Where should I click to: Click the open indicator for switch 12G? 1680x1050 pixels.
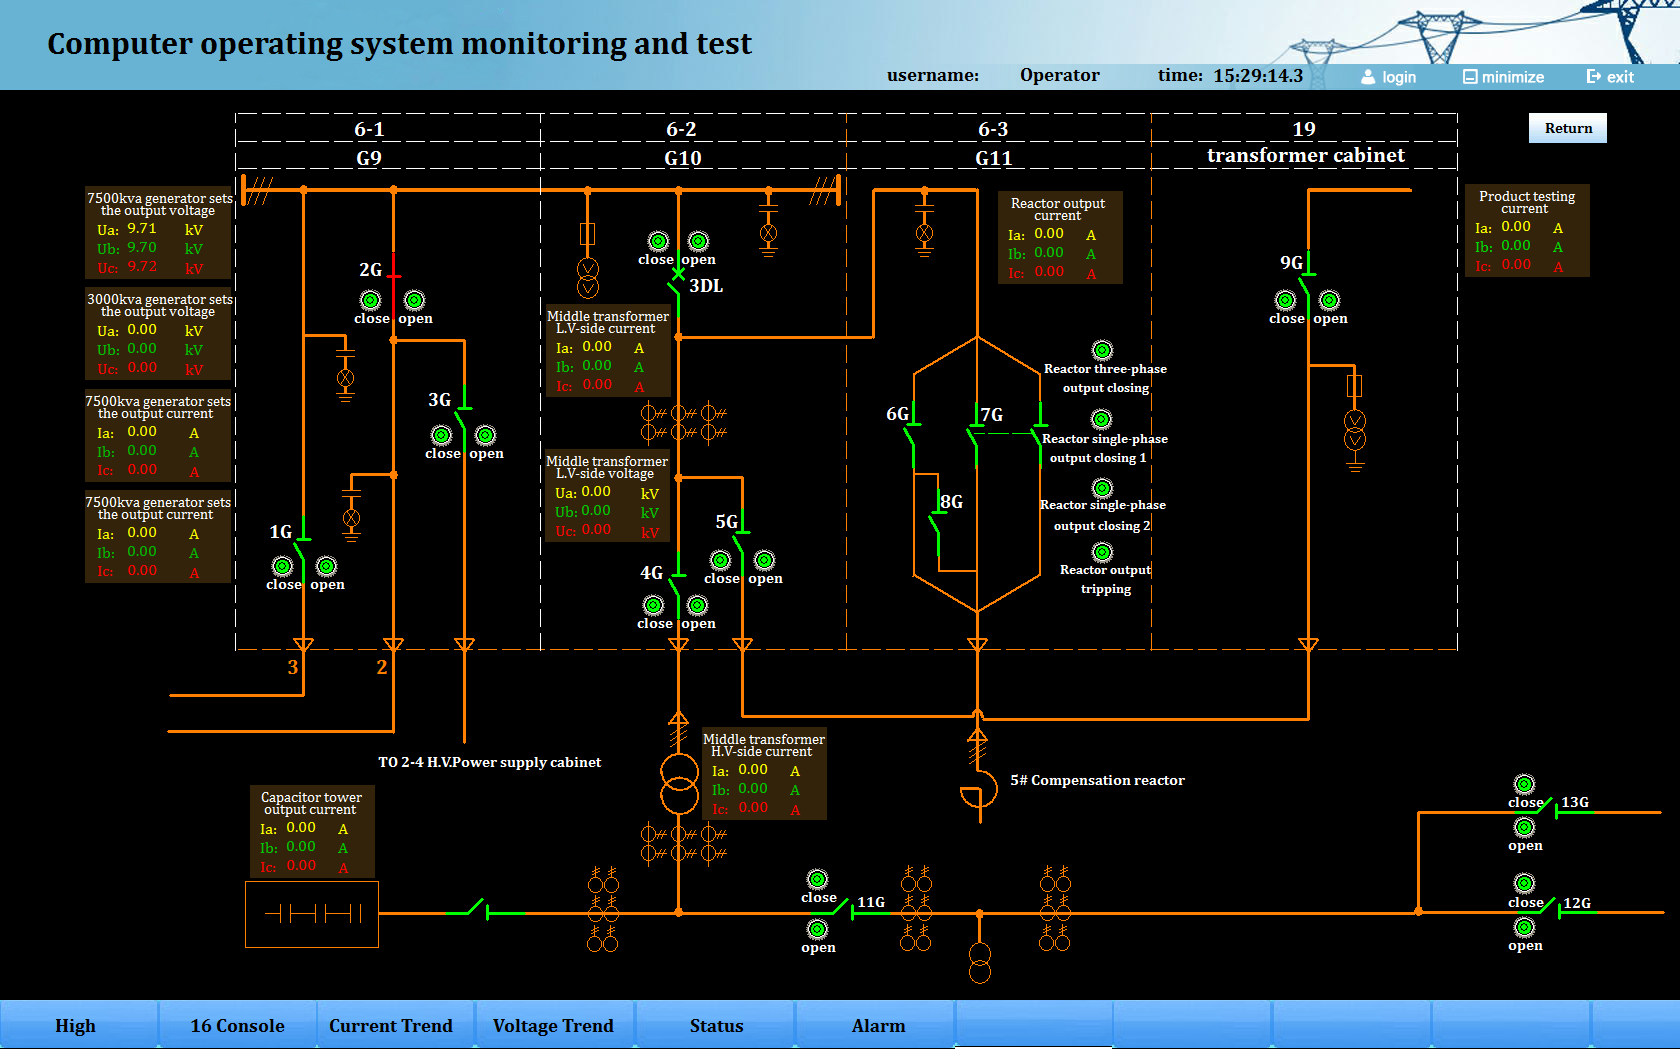[1524, 928]
